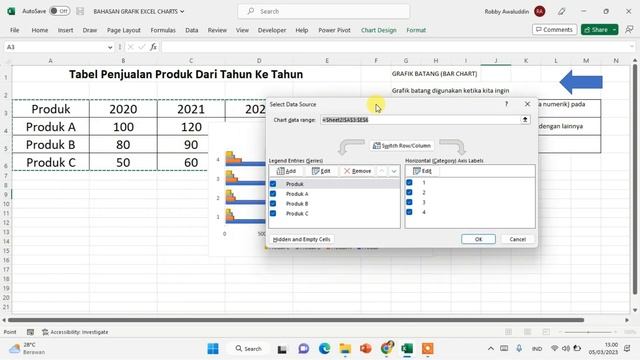The height and width of the screenshot is (360, 640).
Task: Open the File menu
Action: point(15,30)
